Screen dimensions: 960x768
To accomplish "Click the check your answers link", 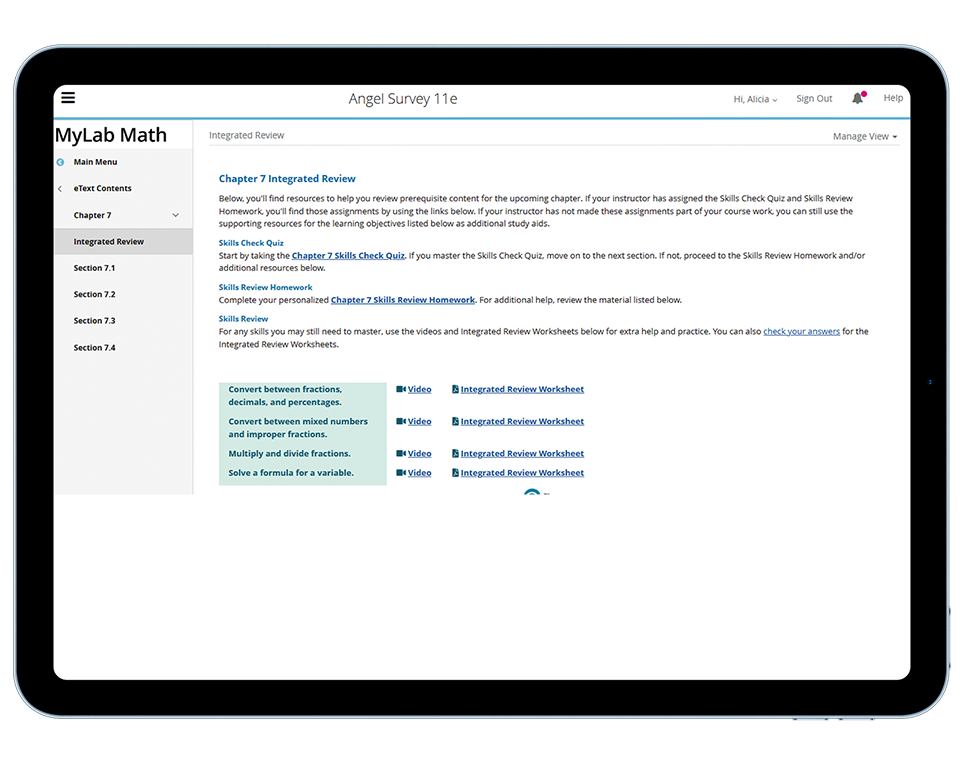I will [x=801, y=332].
